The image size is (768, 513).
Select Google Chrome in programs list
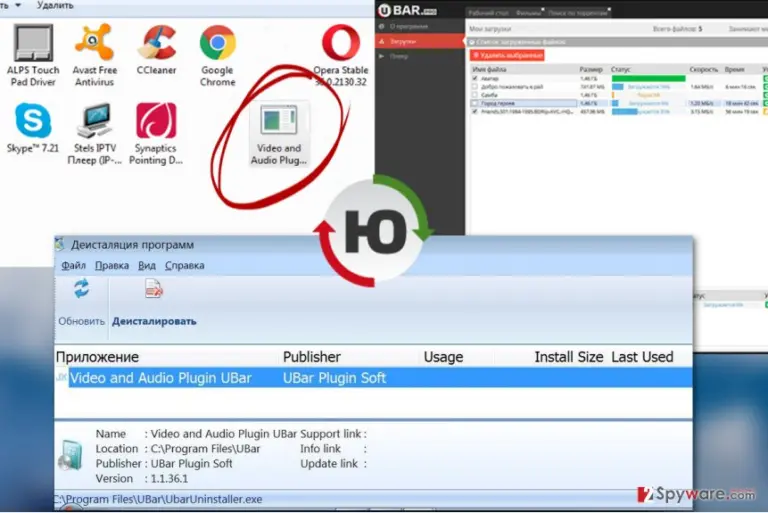[217, 43]
